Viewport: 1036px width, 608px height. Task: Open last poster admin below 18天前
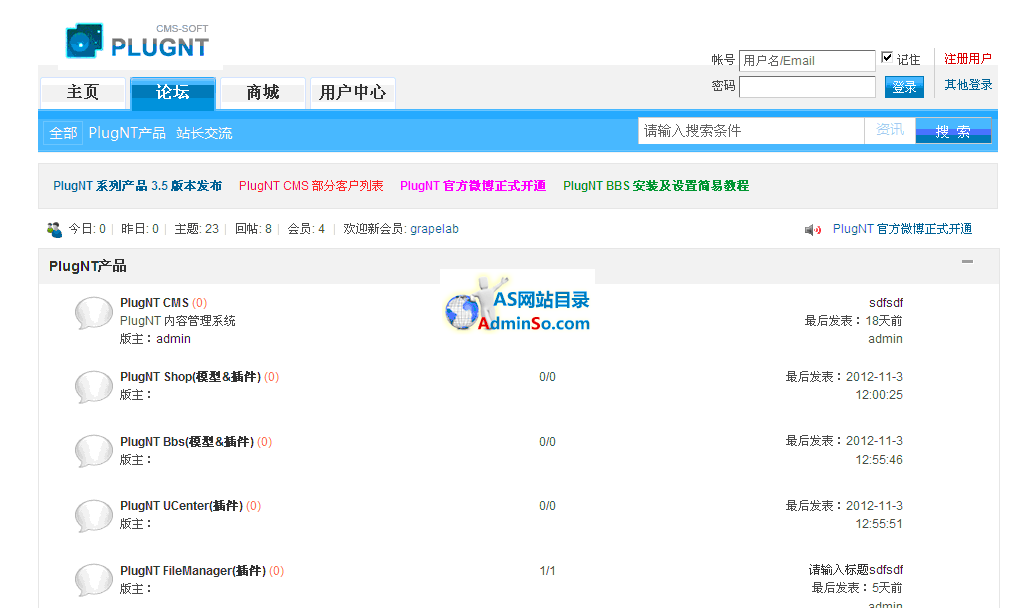click(x=885, y=339)
